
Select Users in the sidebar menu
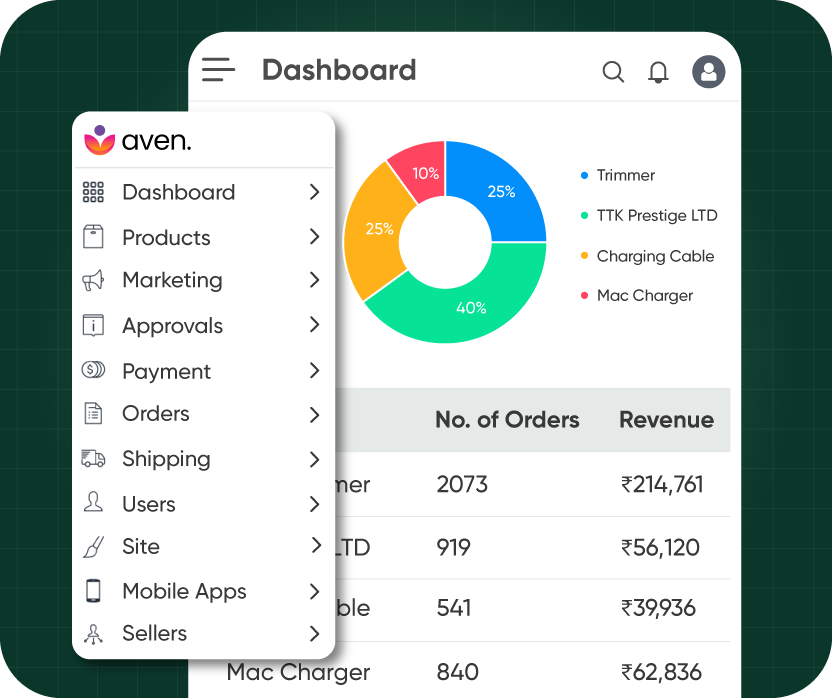(149, 504)
